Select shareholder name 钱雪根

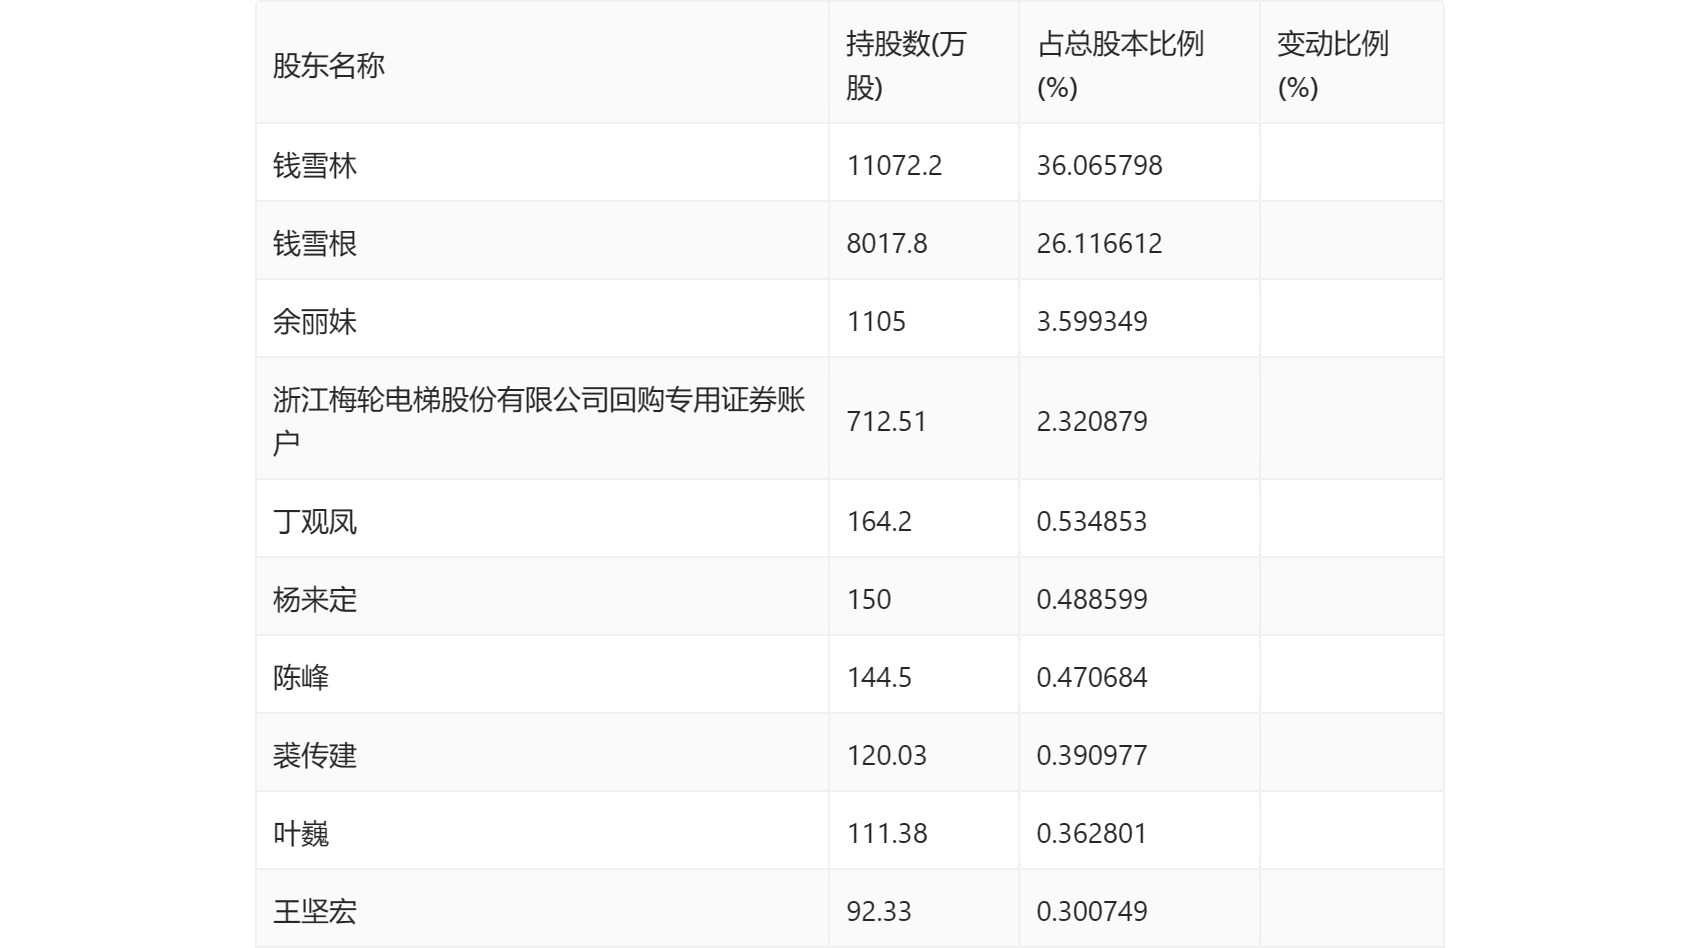pyautogui.click(x=315, y=243)
